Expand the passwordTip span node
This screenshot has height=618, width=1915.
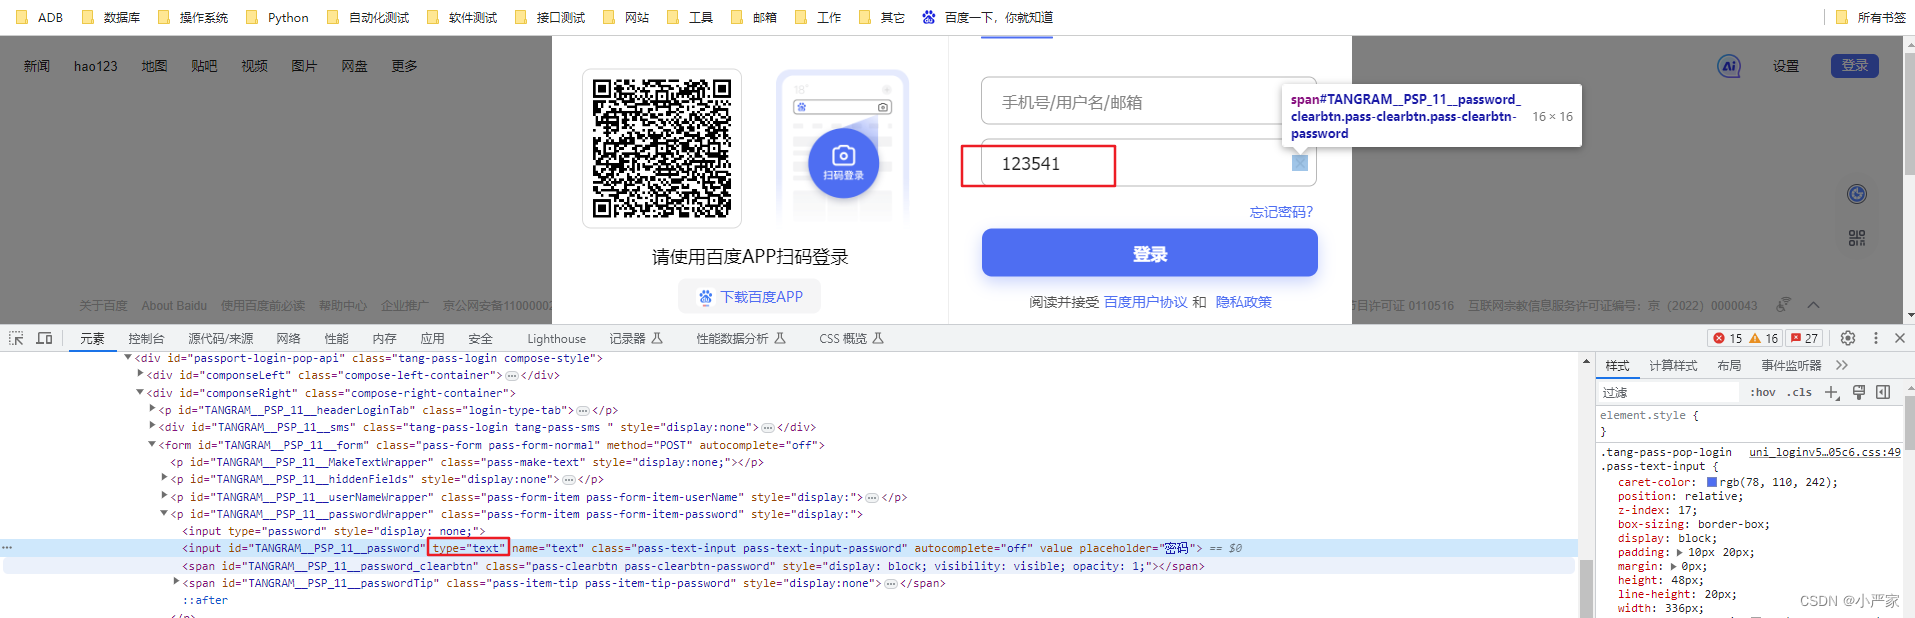[x=176, y=583]
